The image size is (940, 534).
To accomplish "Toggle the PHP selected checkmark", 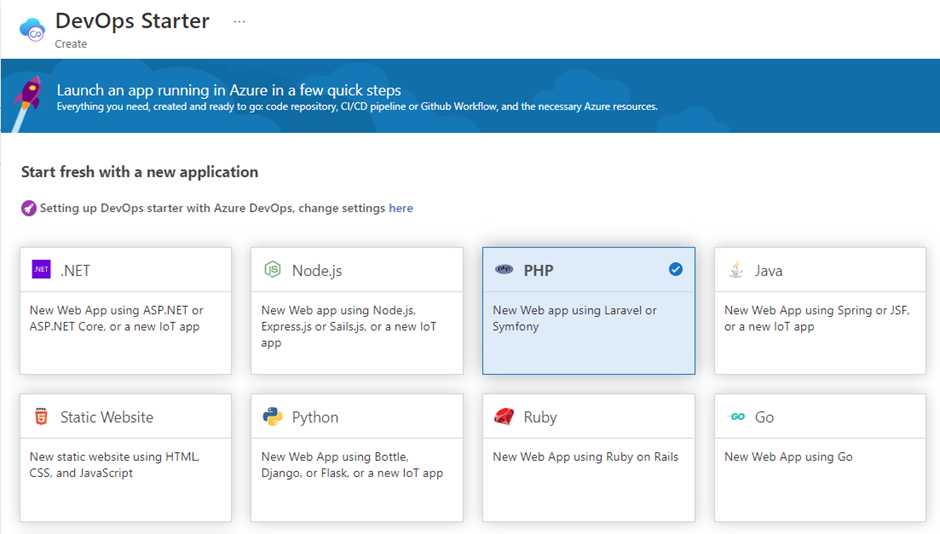I will tap(676, 269).
